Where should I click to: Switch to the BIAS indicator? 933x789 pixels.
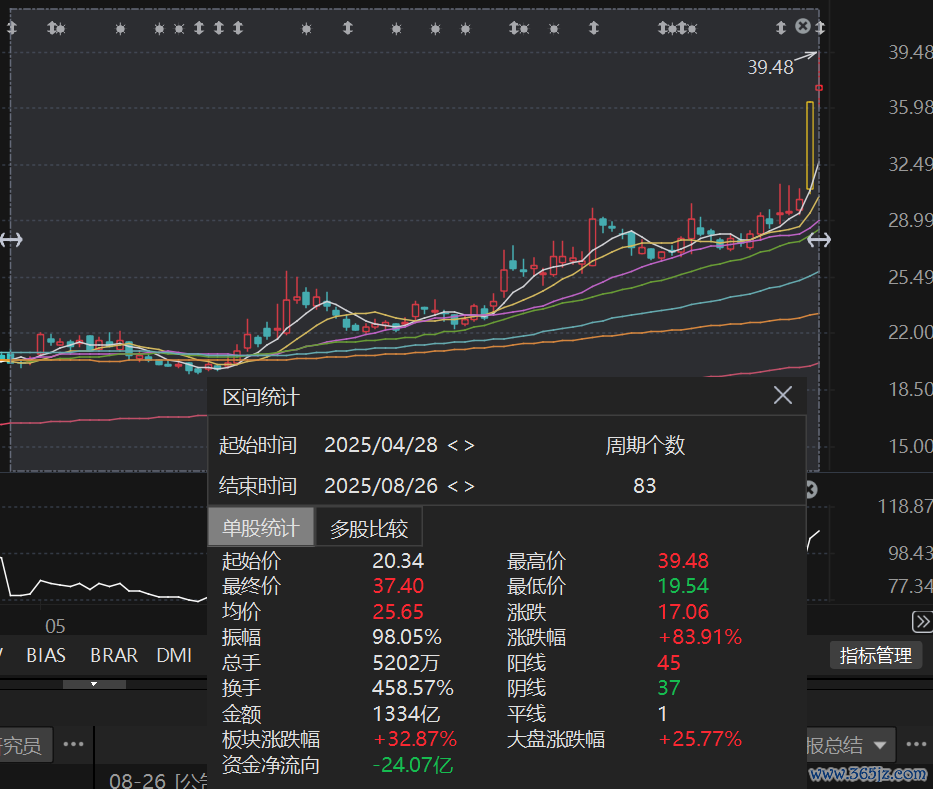pos(46,656)
